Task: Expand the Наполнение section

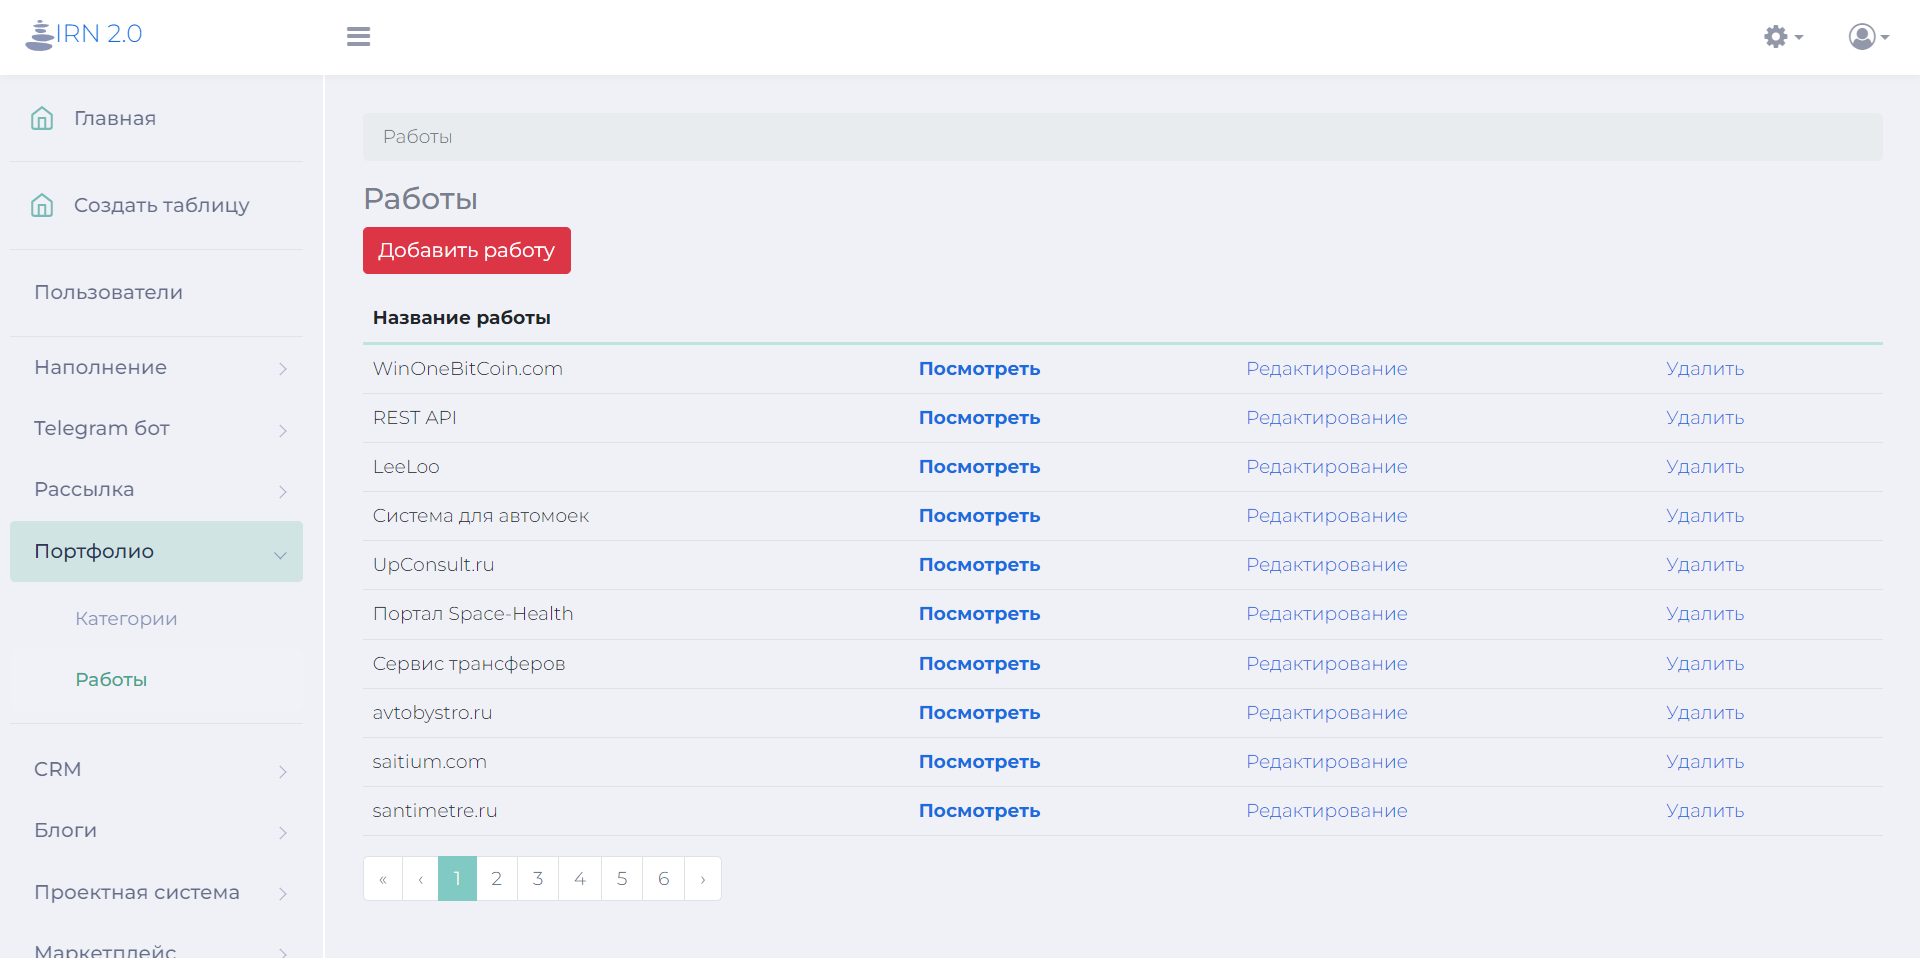Action: (157, 367)
